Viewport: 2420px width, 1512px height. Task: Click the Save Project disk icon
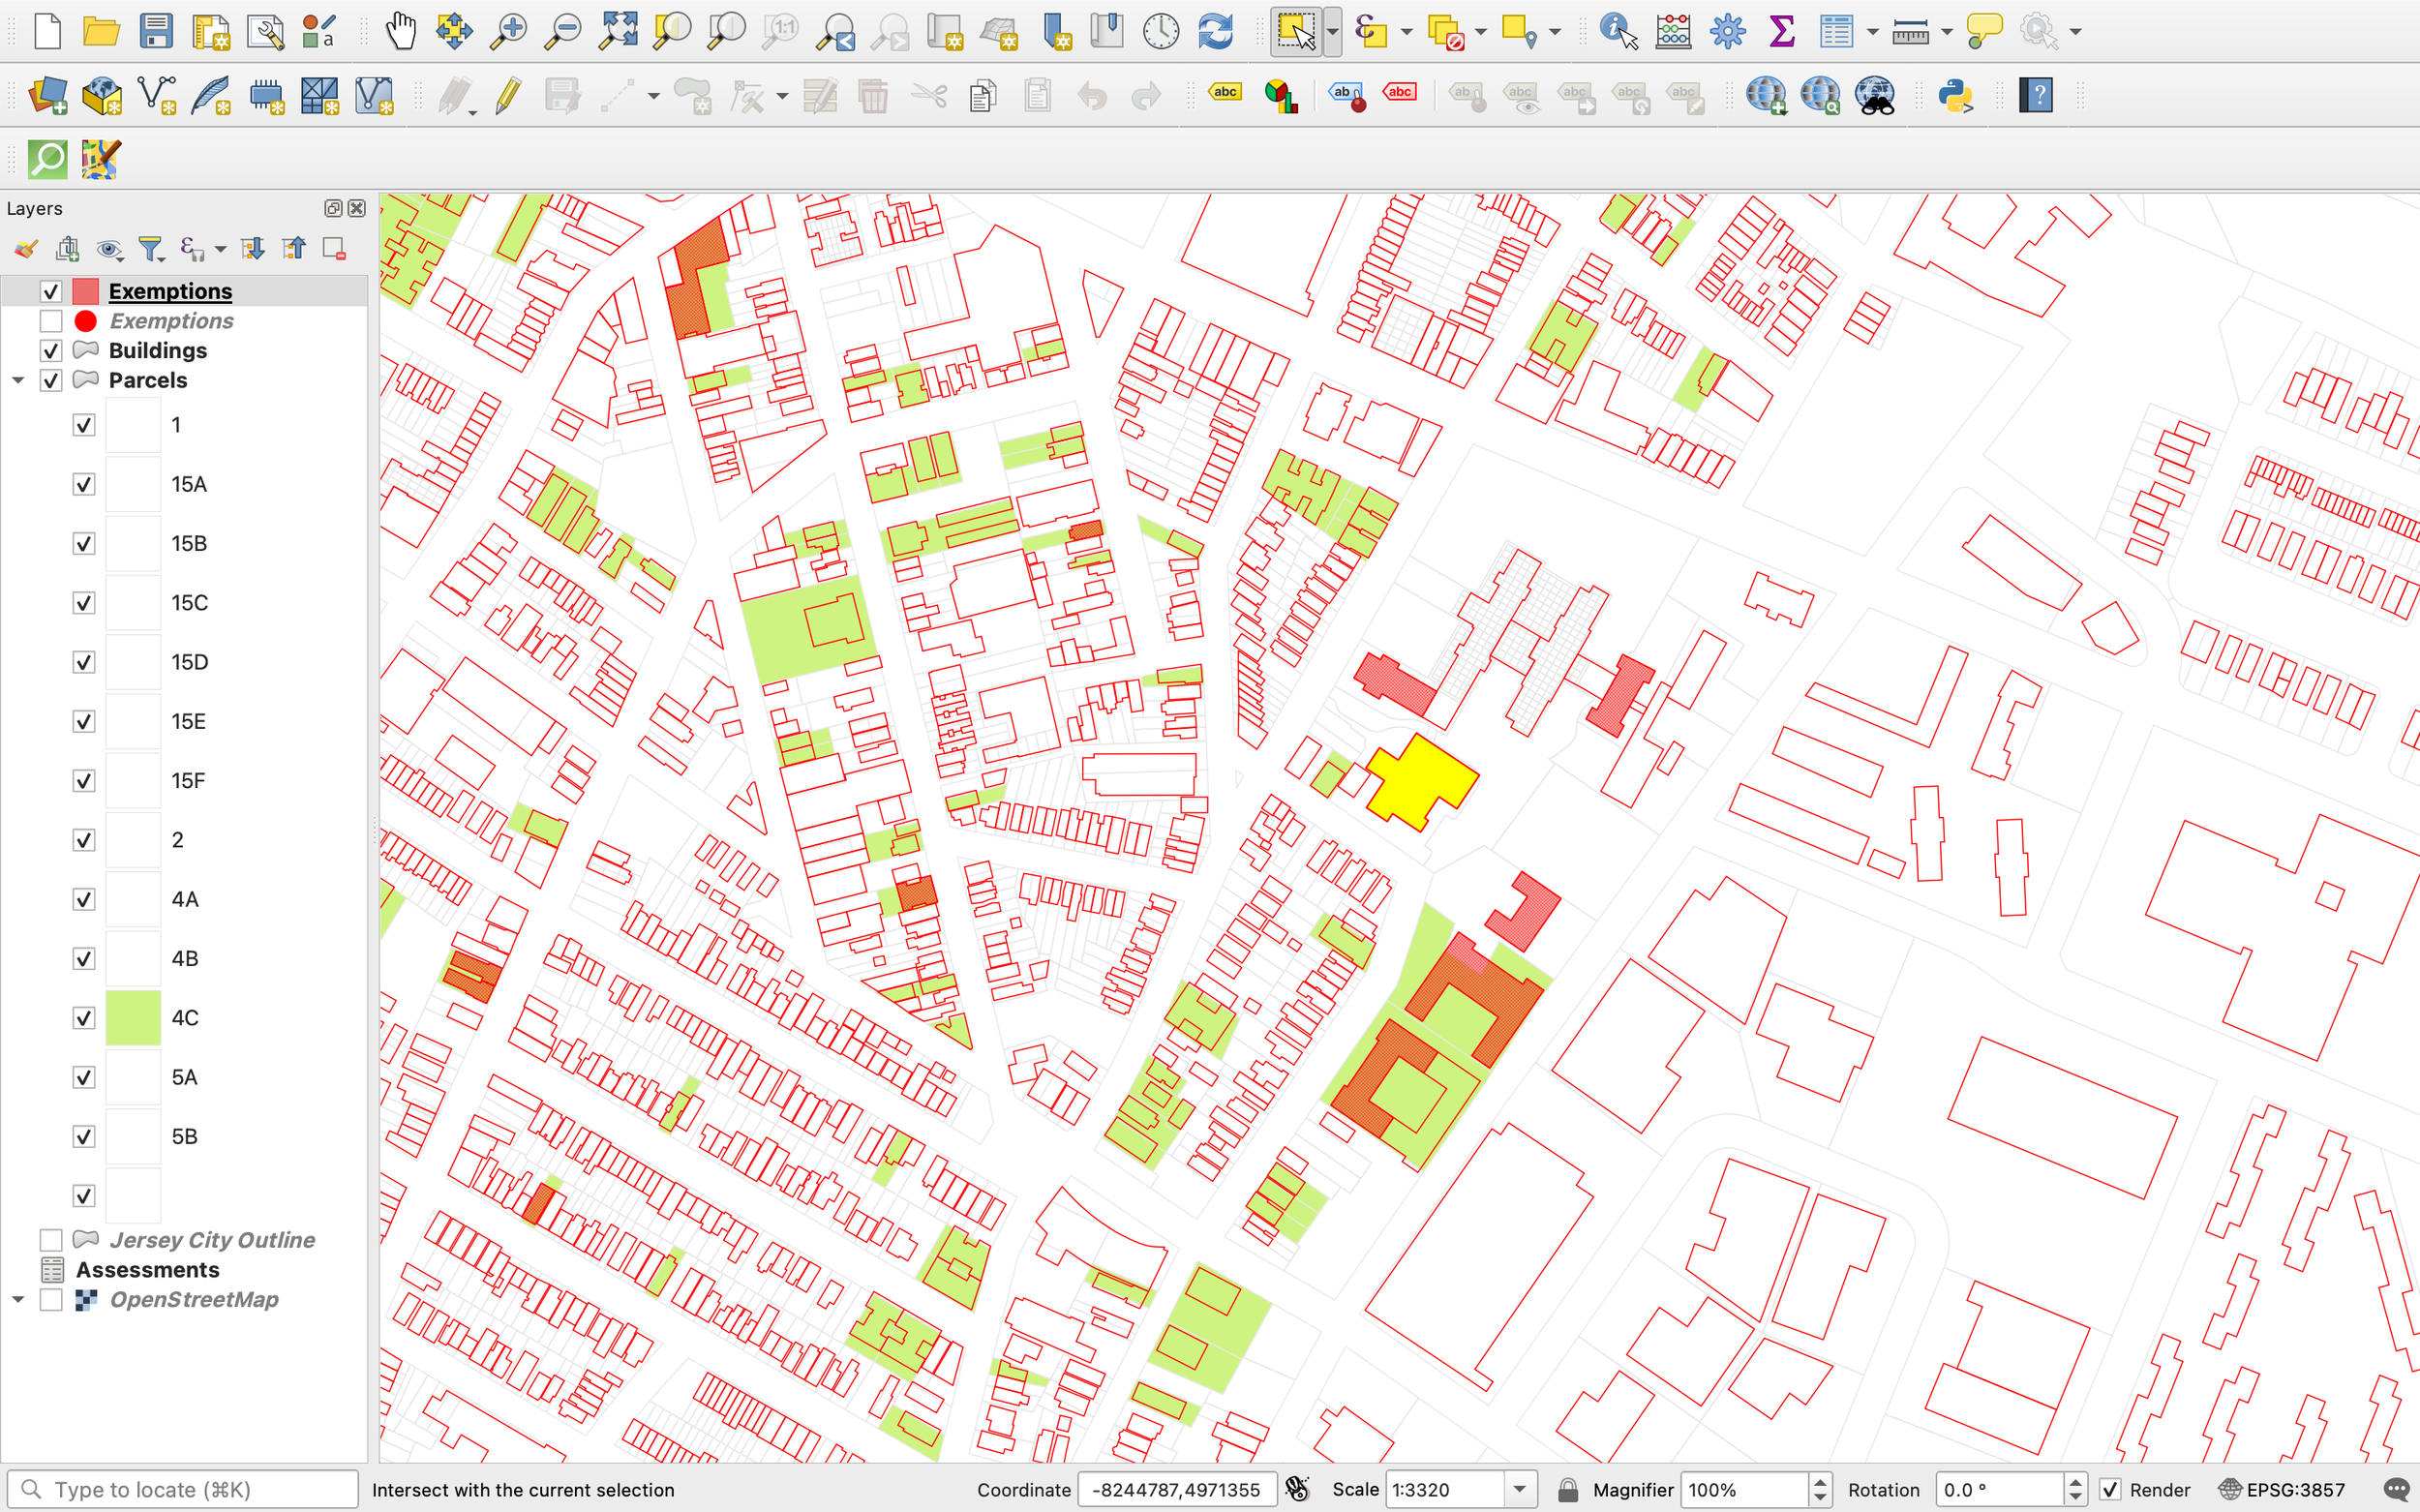[x=156, y=32]
